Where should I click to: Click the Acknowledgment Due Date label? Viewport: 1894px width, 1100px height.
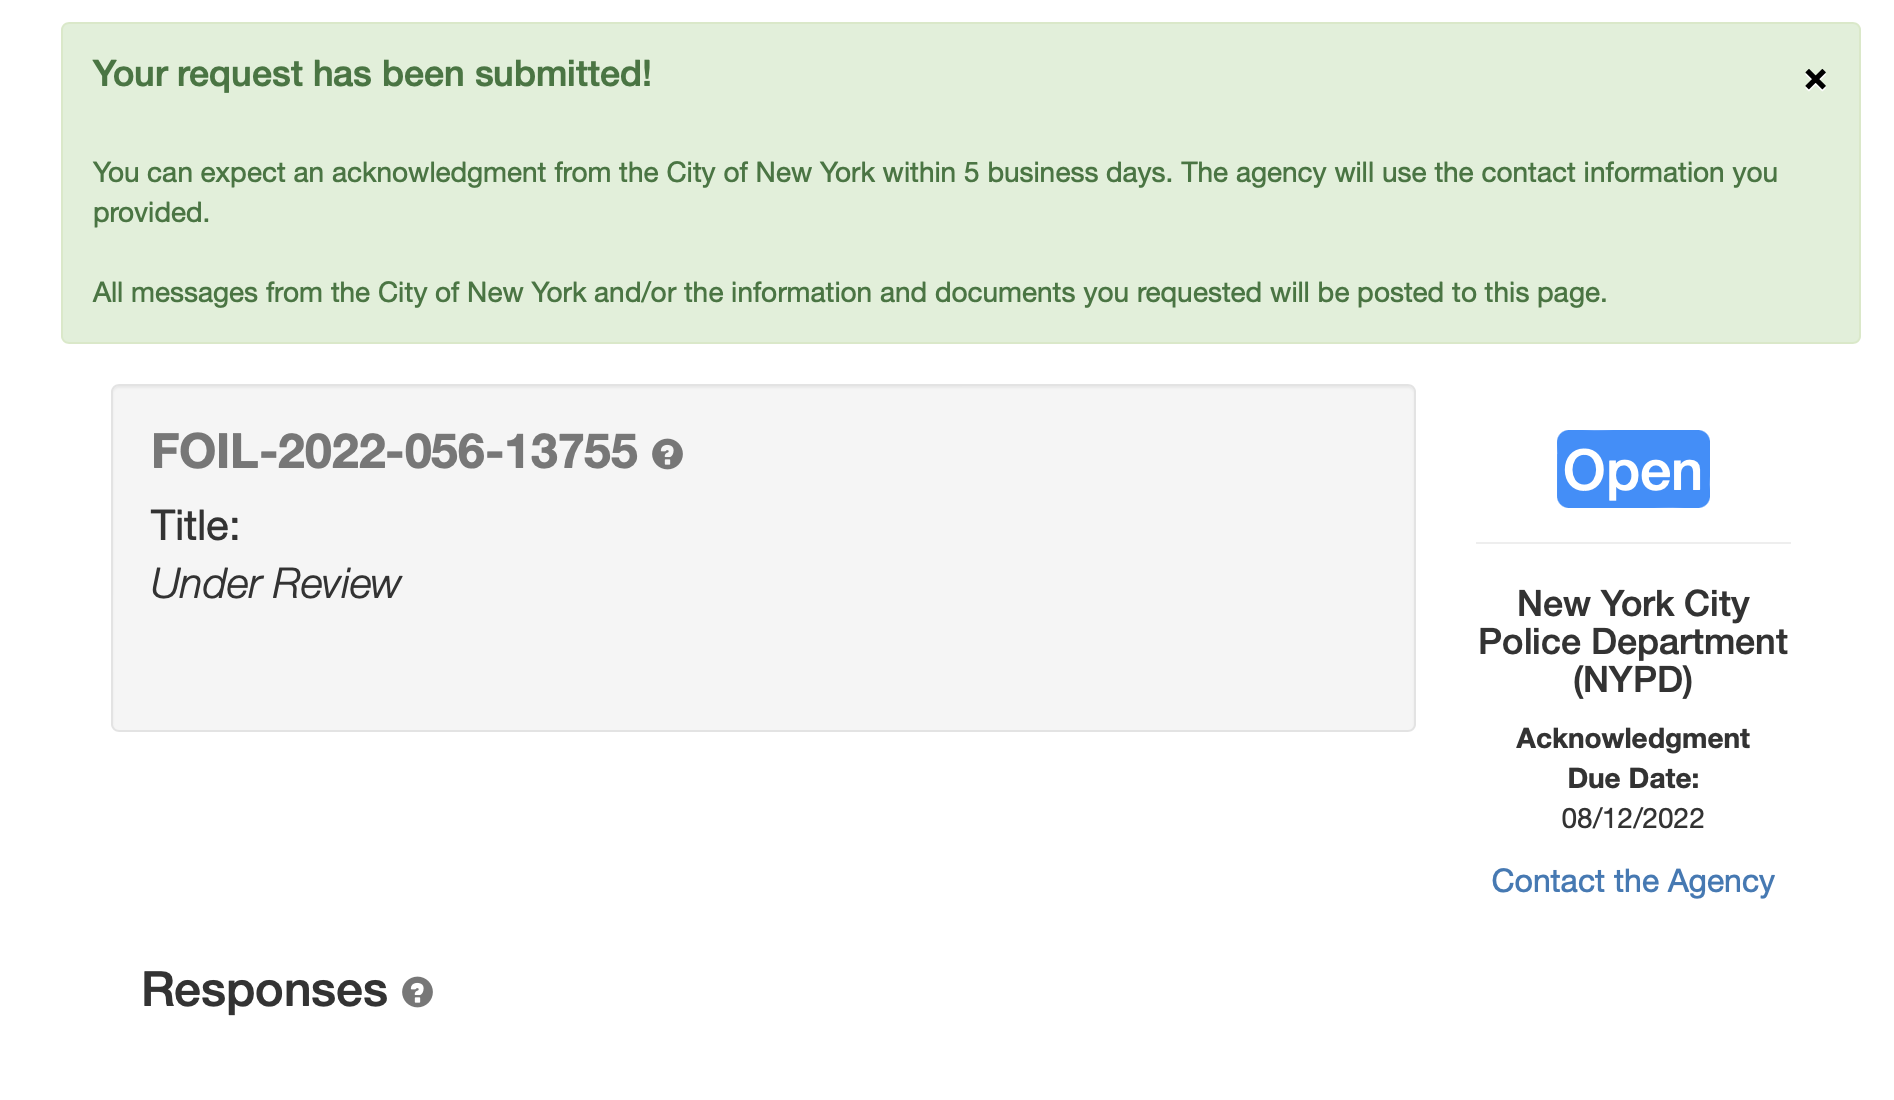1632,758
